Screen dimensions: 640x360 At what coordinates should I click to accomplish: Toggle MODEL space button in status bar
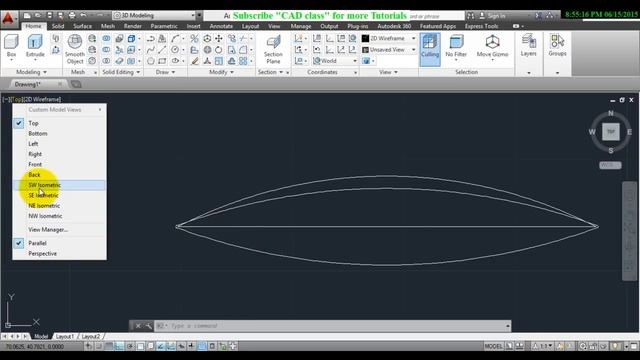[493, 346]
